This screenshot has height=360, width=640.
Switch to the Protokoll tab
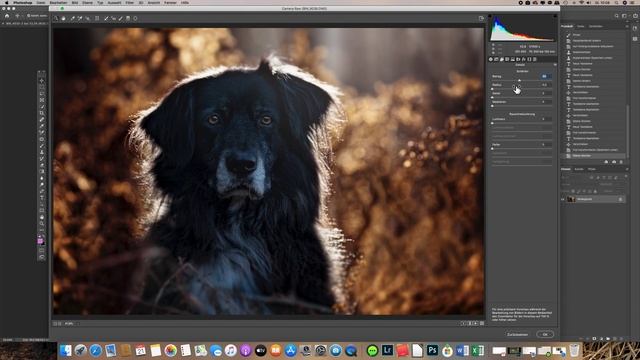coord(567,26)
